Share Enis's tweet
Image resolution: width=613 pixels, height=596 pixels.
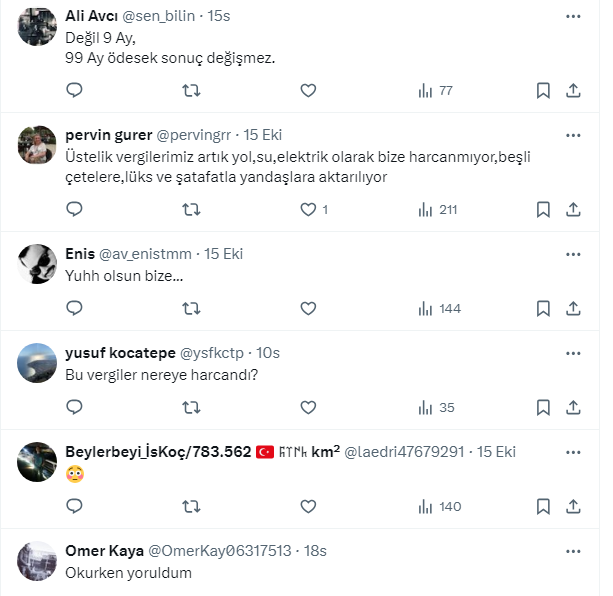coord(573,308)
